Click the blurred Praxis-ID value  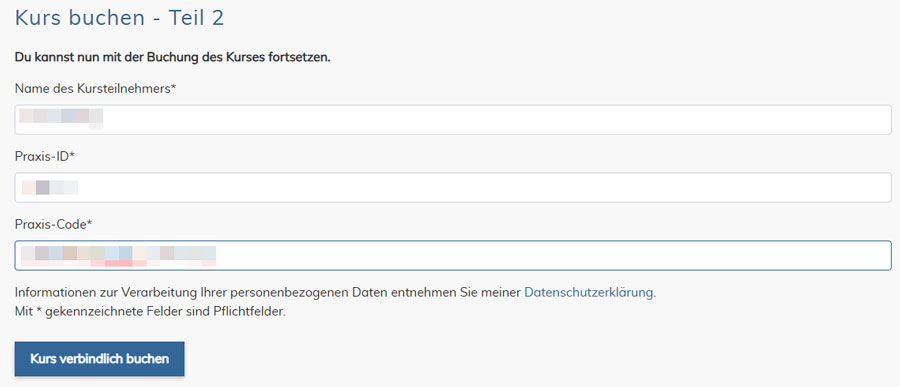point(49,187)
